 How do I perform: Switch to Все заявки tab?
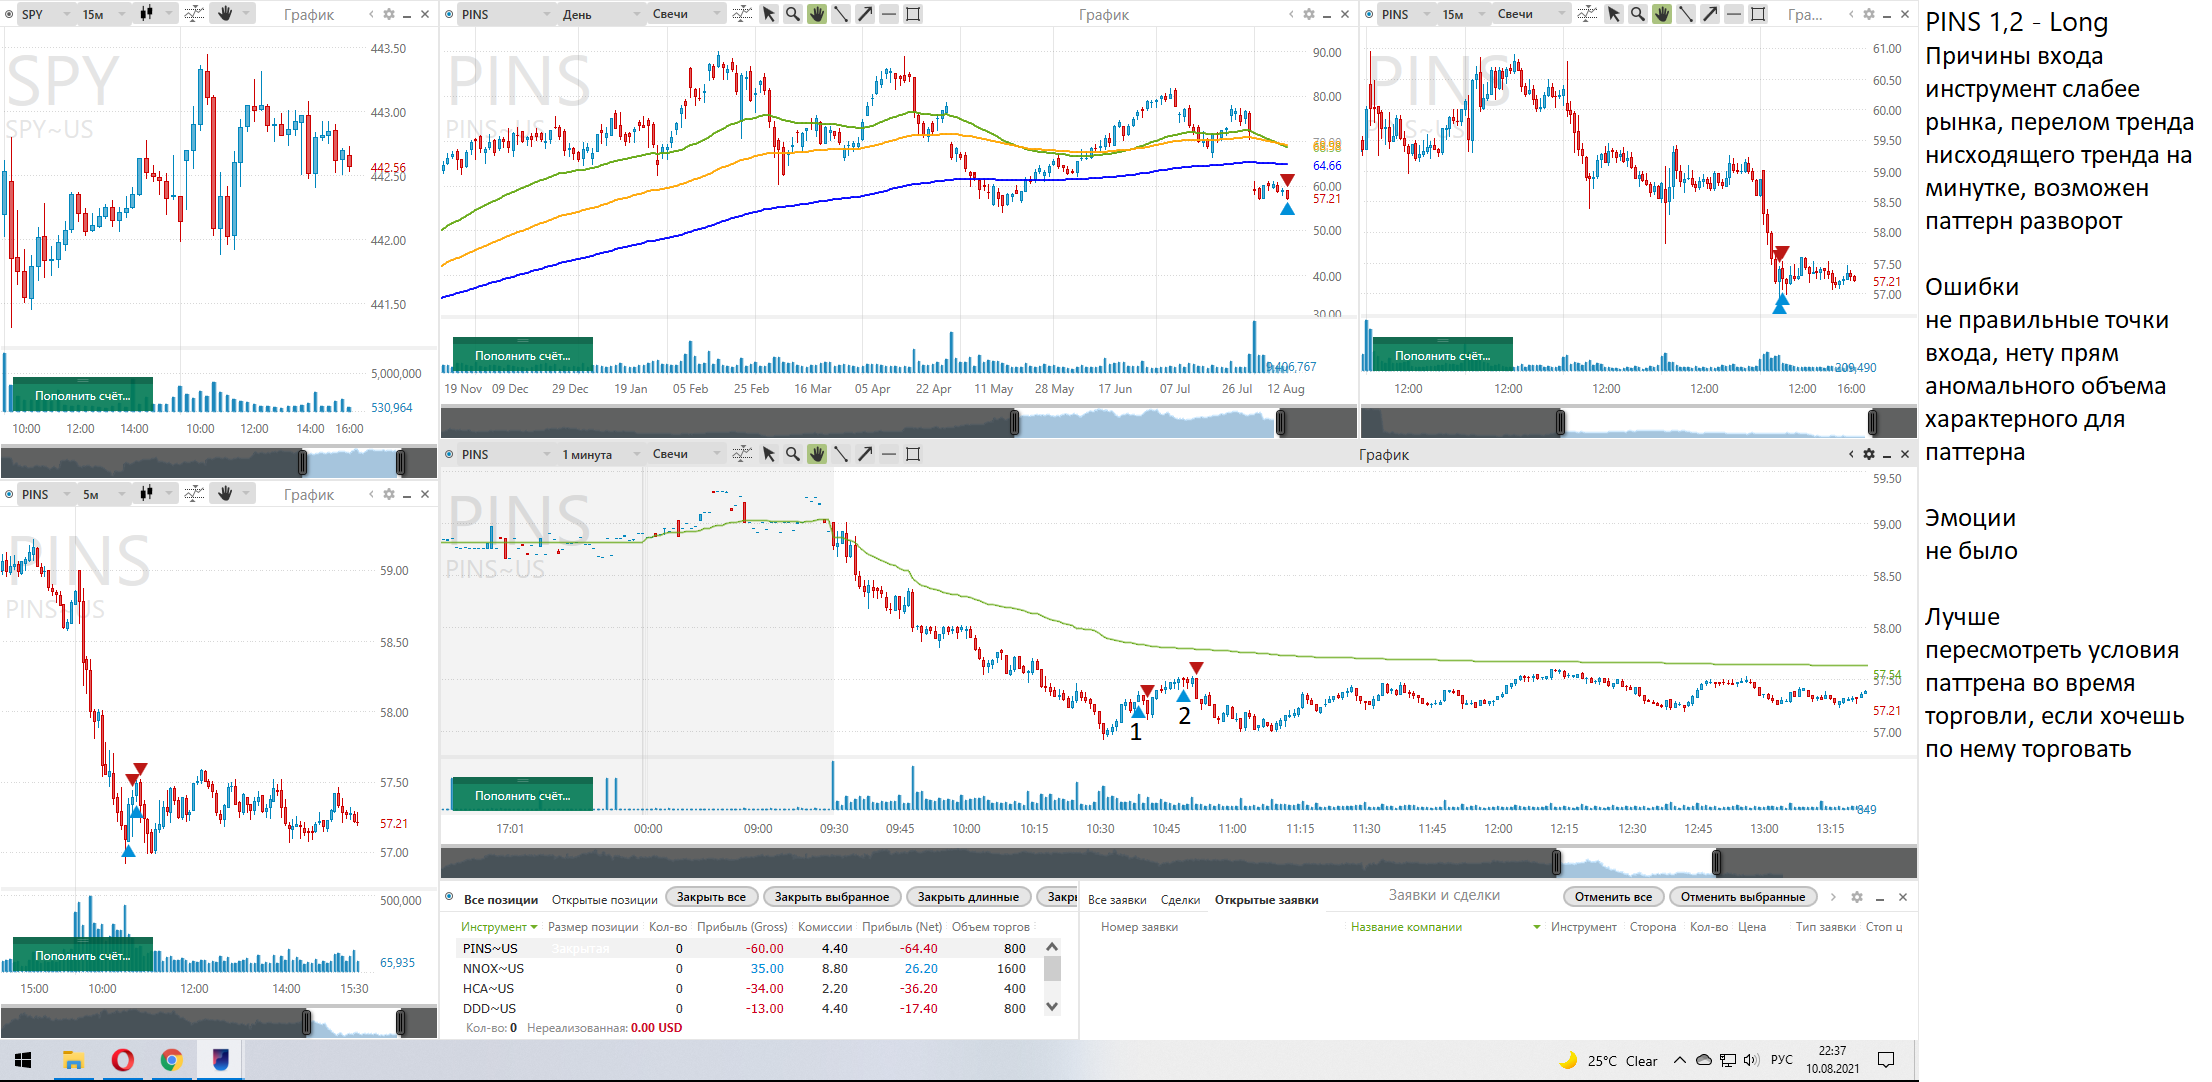(x=1117, y=899)
